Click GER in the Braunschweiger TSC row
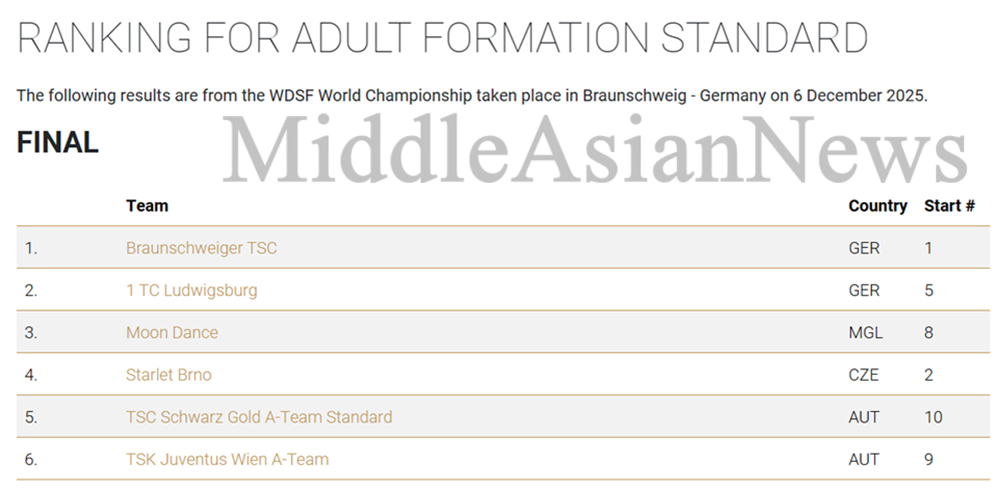Screen dimensions: 1000x494 [x=864, y=248]
